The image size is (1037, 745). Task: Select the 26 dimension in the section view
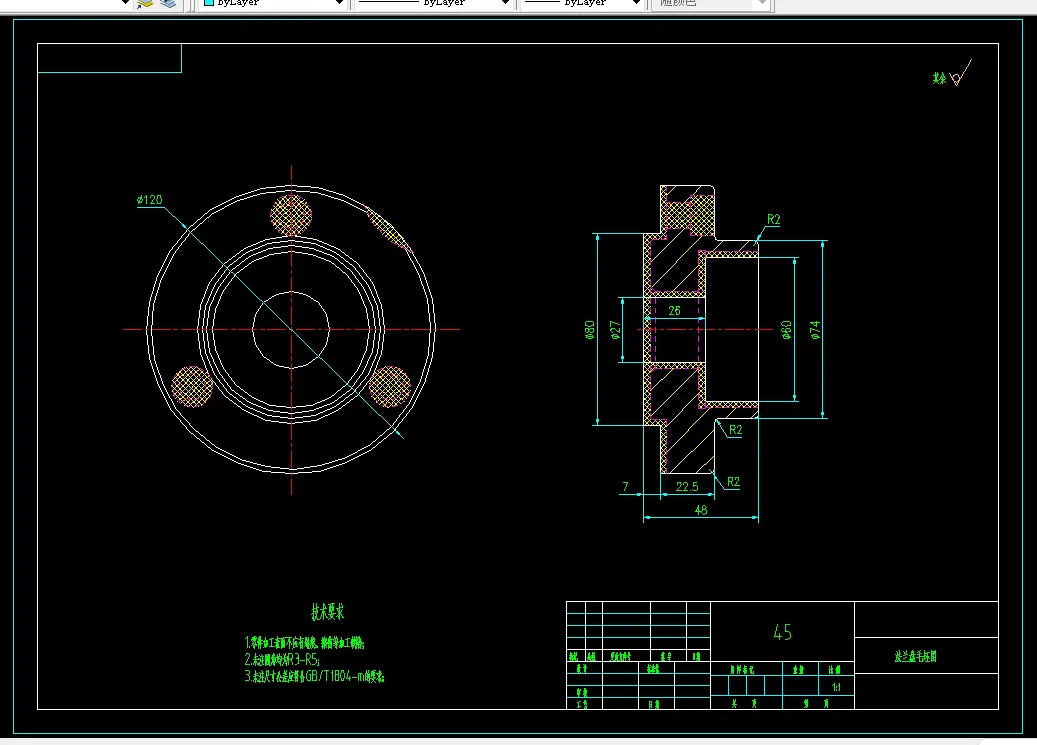[x=674, y=310]
